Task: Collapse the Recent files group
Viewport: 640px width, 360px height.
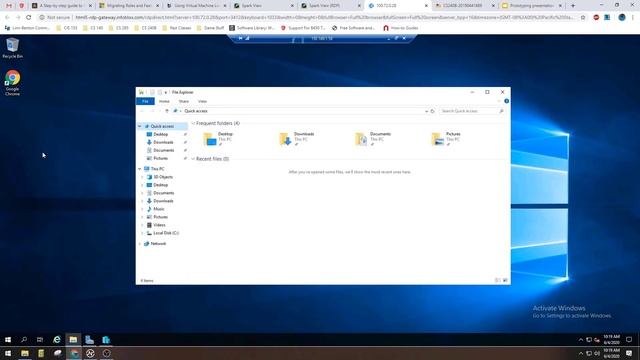Action: pos(193,159)
